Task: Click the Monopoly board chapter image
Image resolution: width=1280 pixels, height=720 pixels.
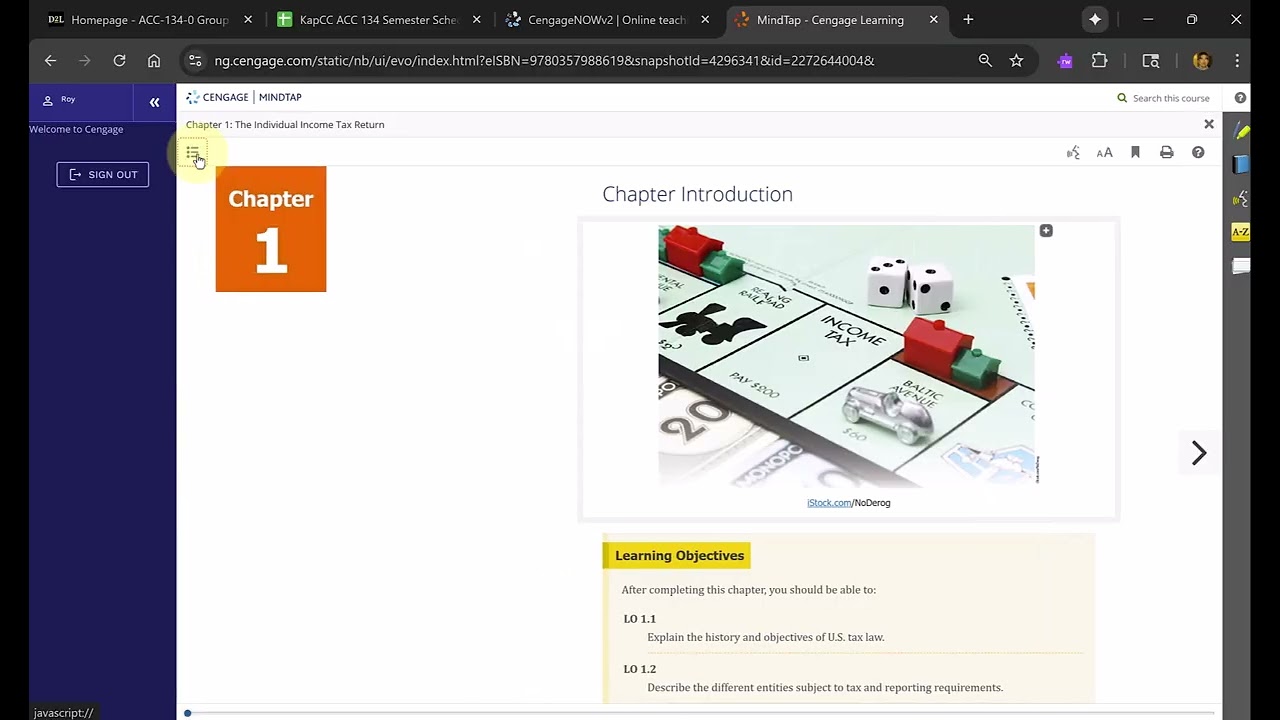Action: 846,355
